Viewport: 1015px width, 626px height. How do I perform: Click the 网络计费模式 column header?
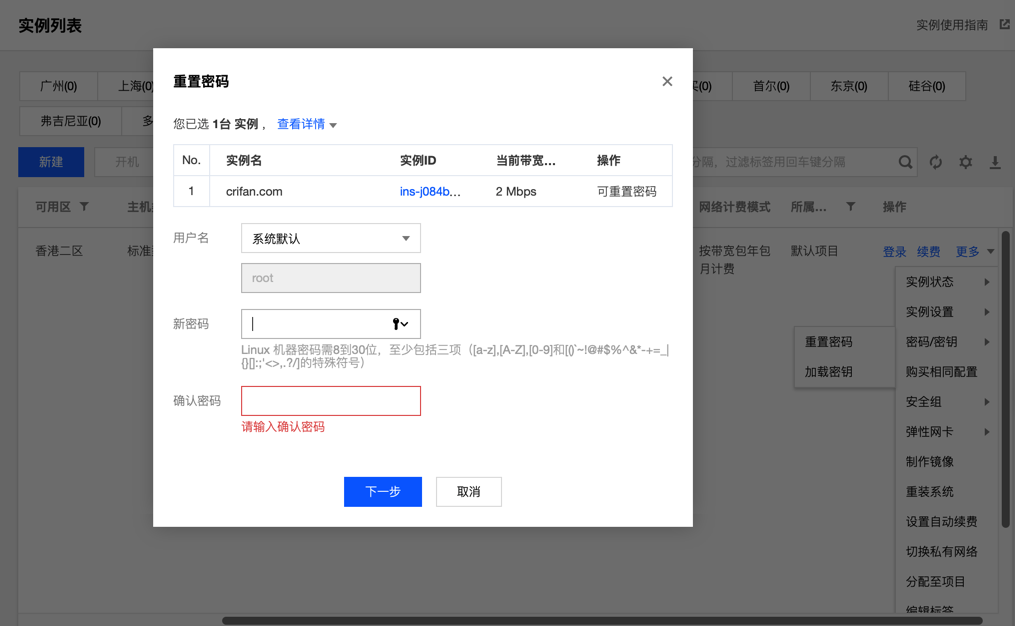[x=734, y=207]
